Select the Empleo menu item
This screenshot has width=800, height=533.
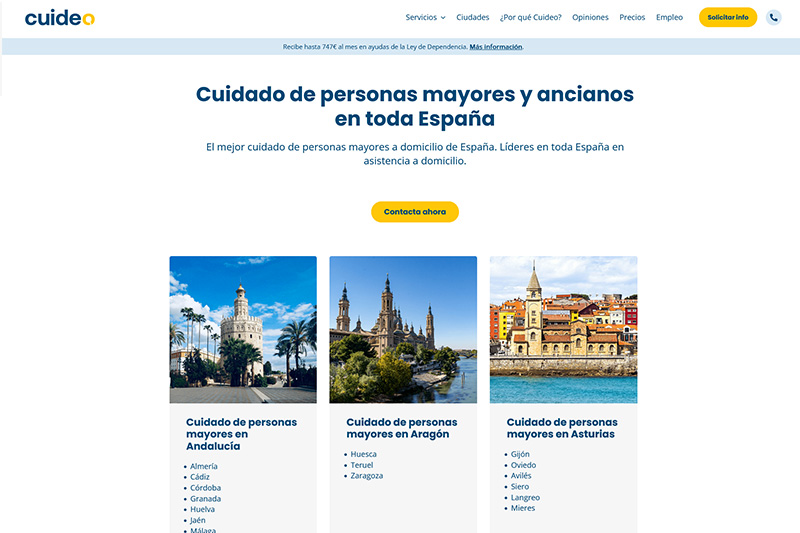669,17
